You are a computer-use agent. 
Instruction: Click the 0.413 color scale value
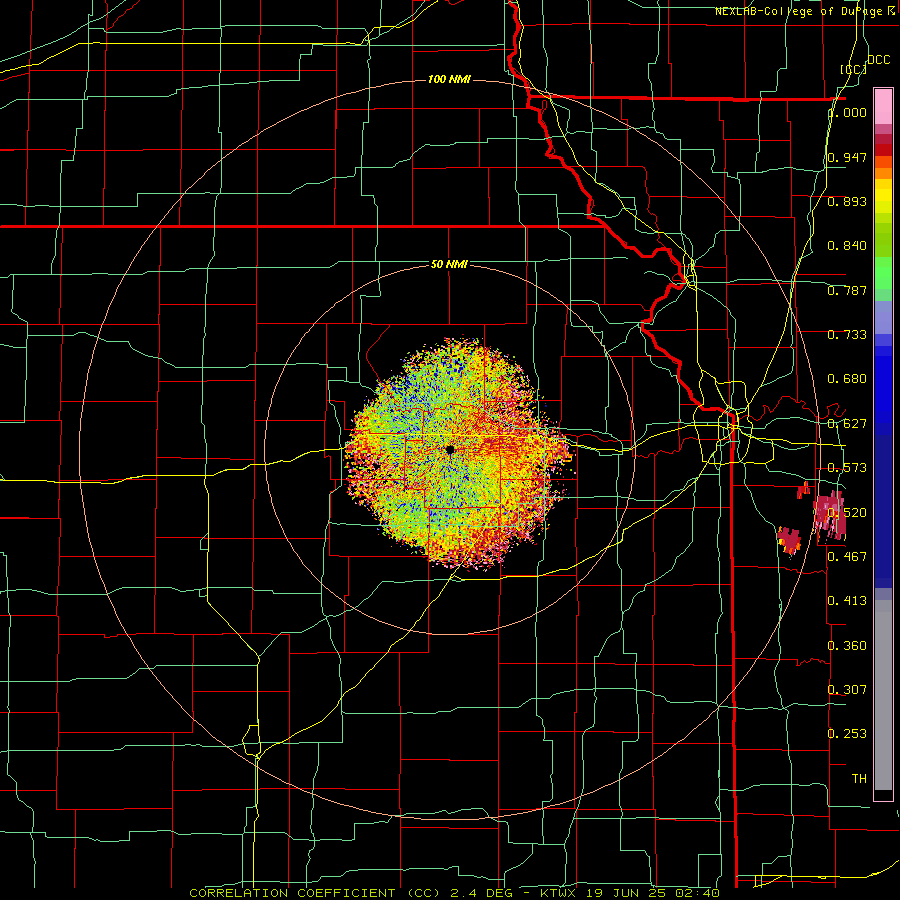coord(847,601)
